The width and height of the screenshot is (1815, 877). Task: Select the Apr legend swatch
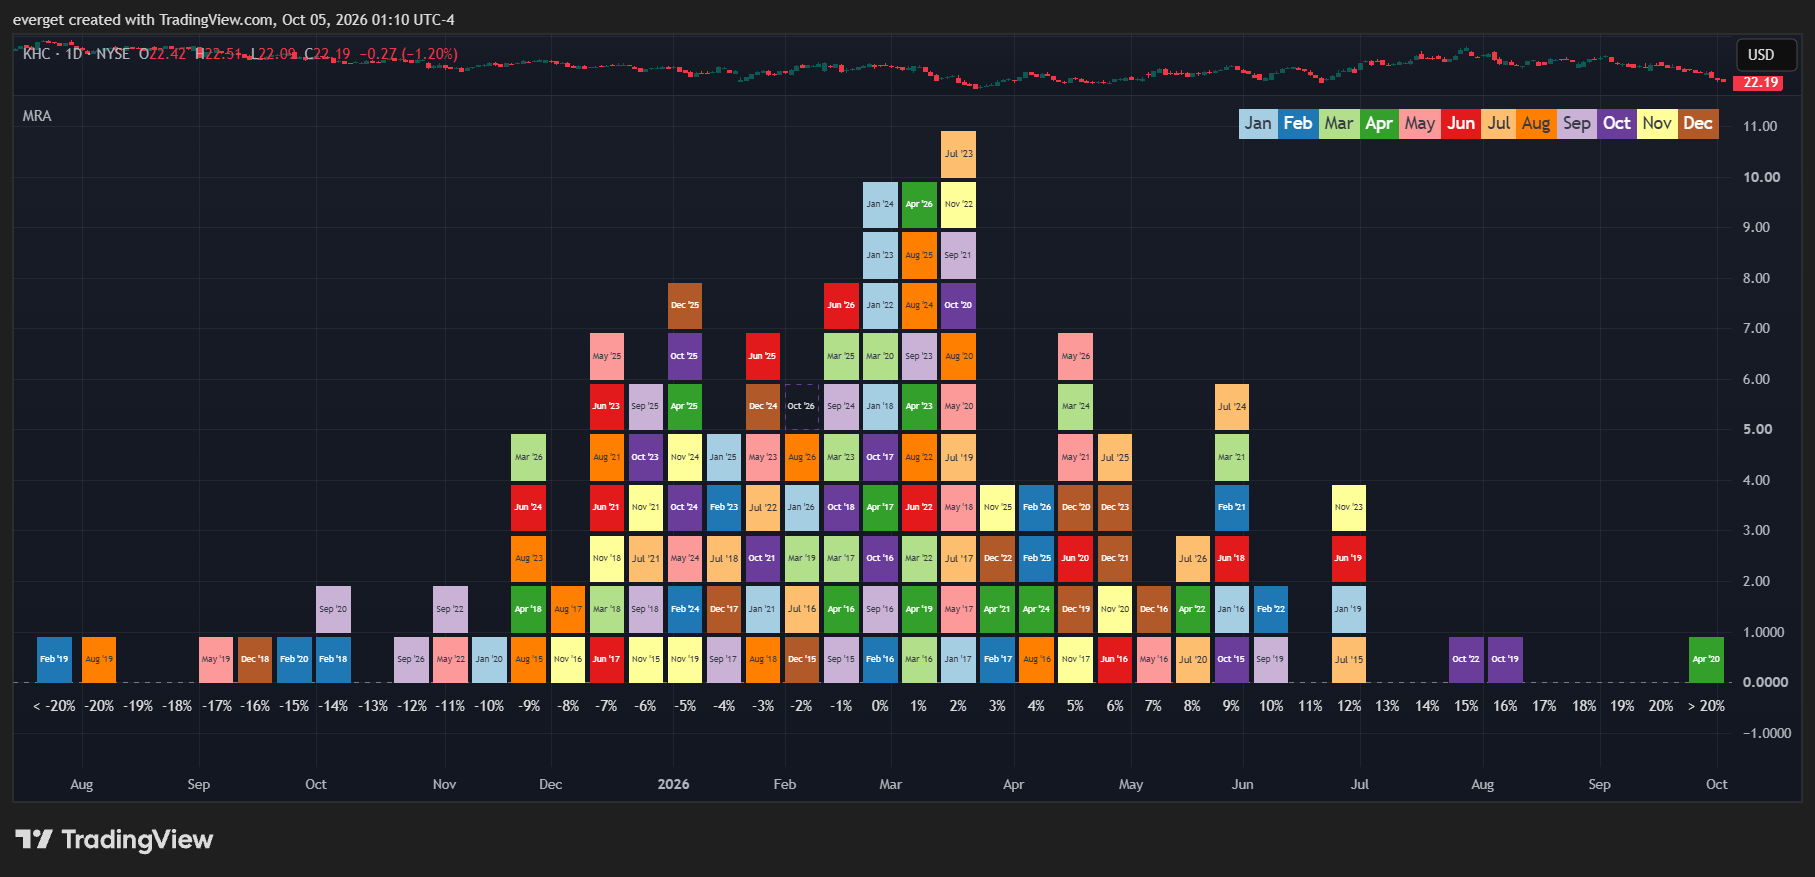coord(1379,124)
